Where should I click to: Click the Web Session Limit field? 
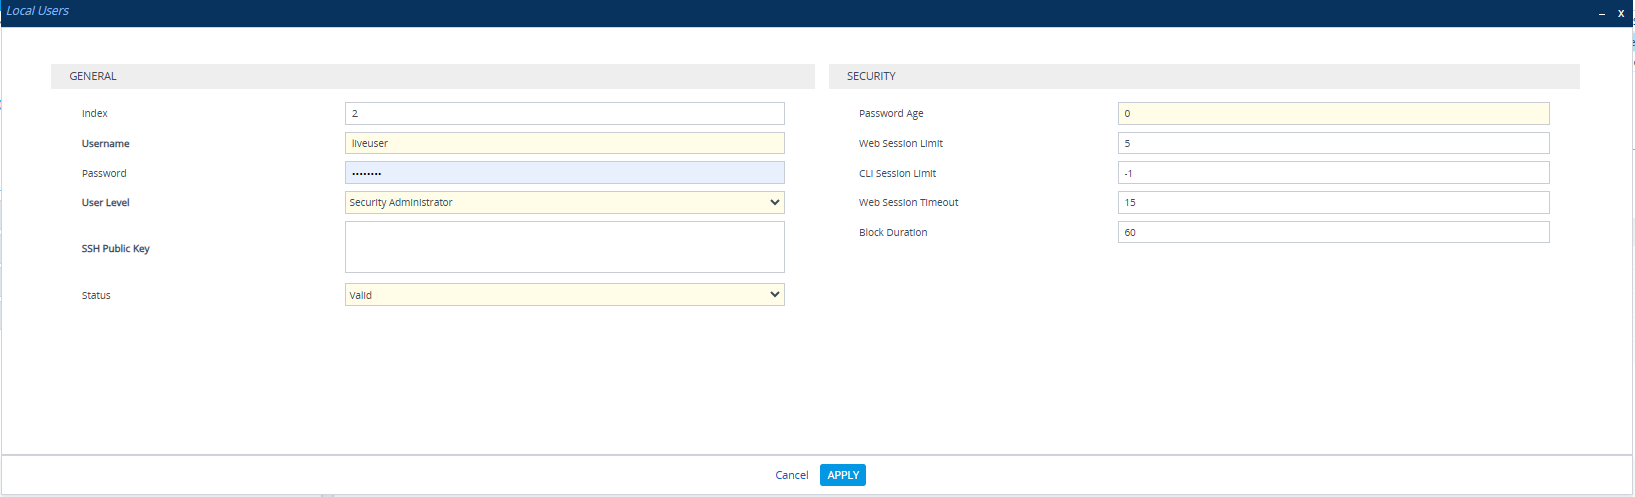click(1333, 143)
